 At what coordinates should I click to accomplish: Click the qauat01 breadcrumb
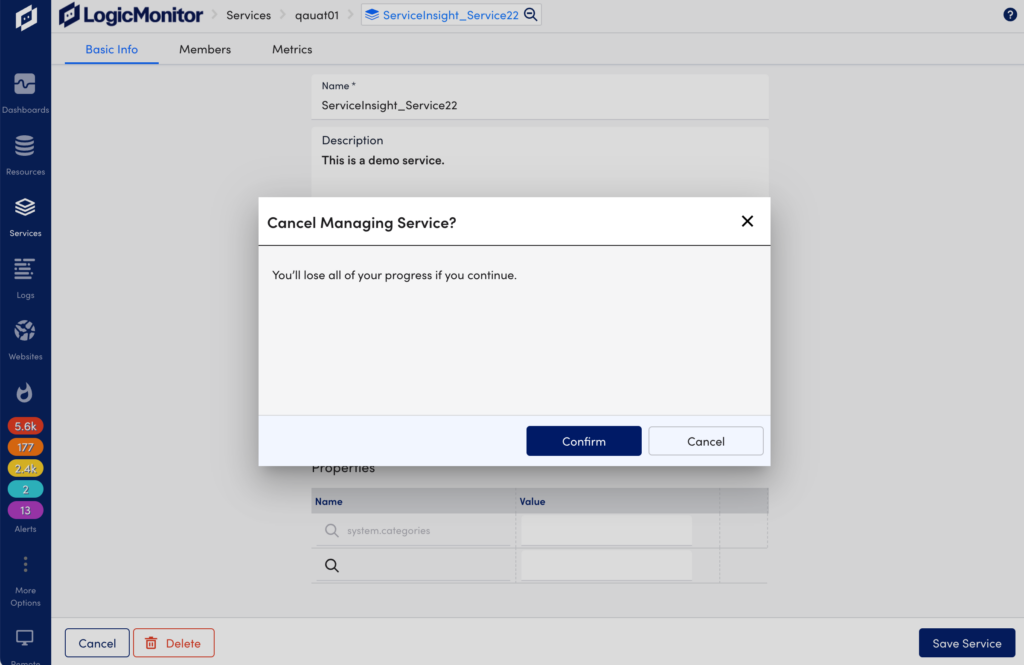point(317,14)
